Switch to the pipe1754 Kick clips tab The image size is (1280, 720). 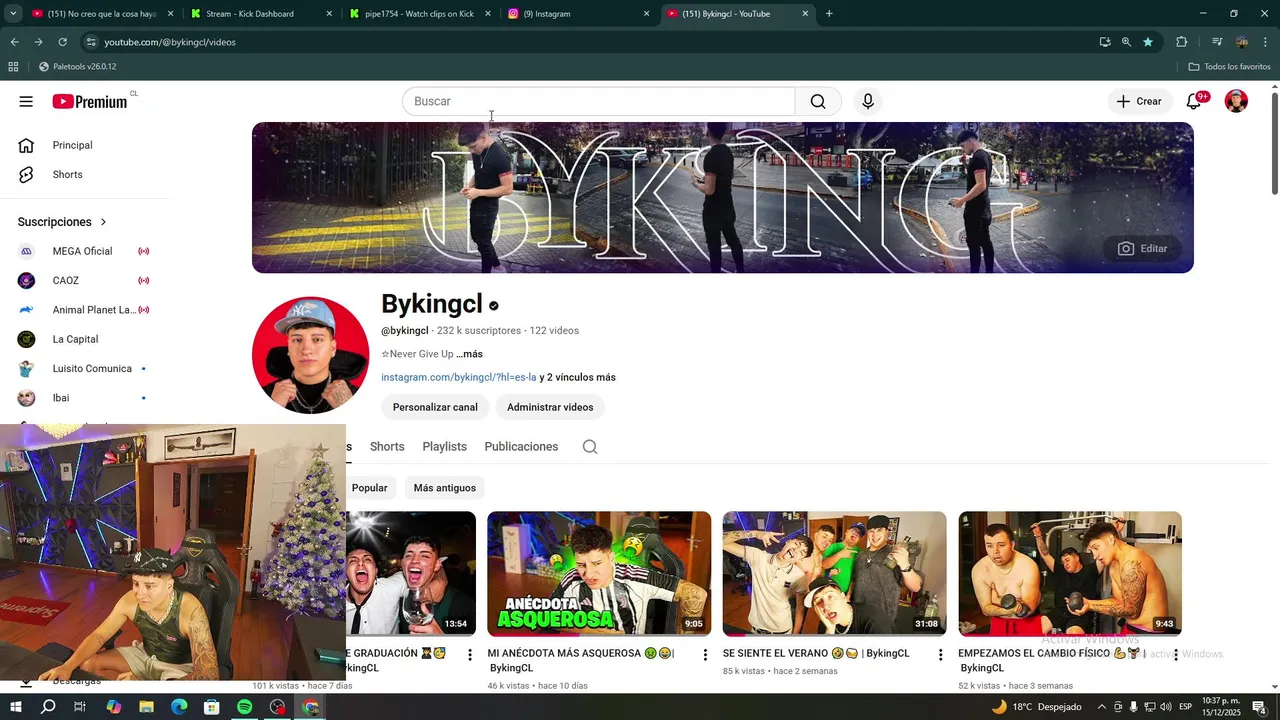coord(420,14)
